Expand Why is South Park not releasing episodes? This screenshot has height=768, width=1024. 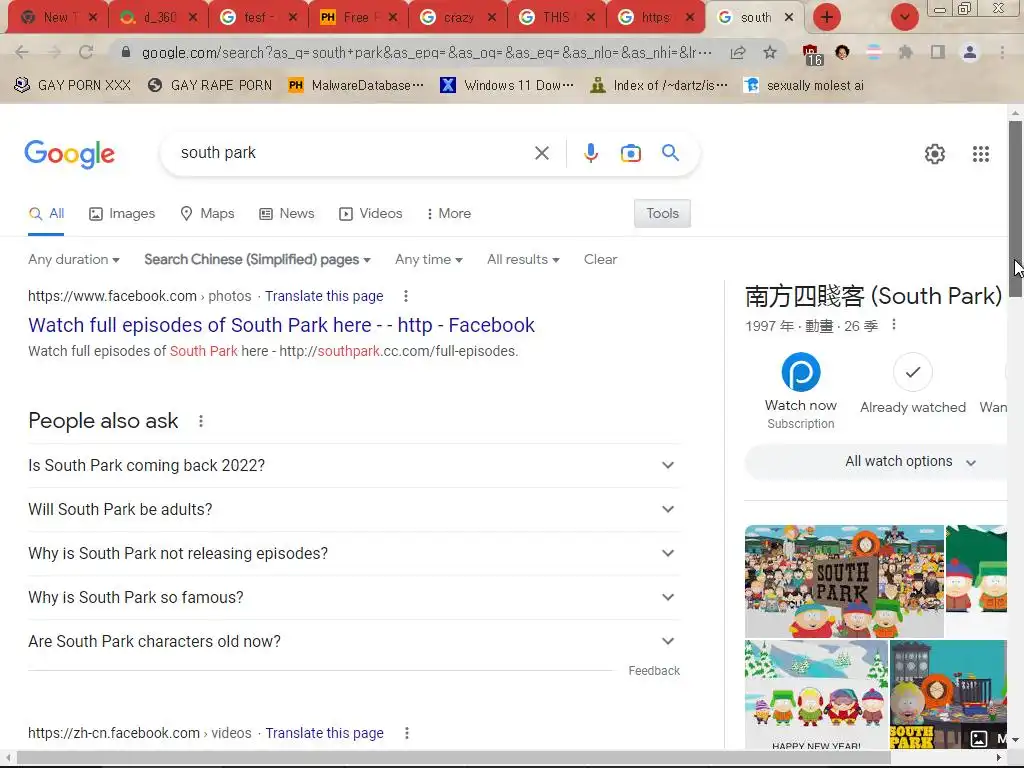click(x=354, y=553)
